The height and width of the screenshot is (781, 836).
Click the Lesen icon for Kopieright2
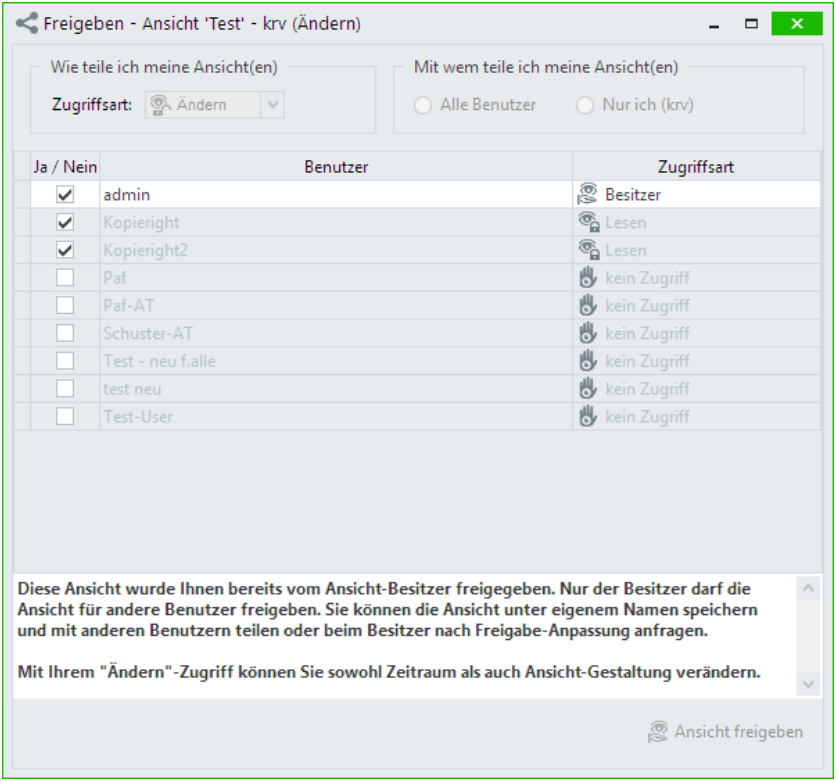[x=588, y=250]
